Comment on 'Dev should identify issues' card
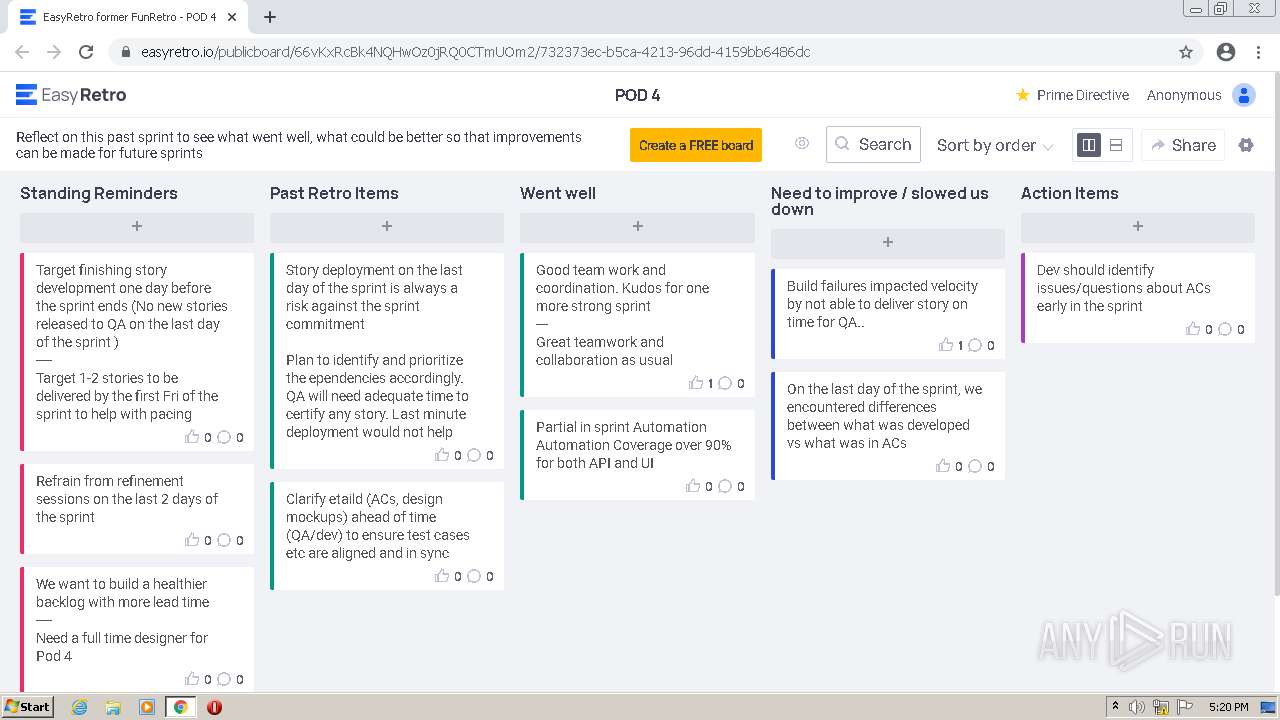The height and width of the screenshot is (720, 1280). coord(1225,329)
